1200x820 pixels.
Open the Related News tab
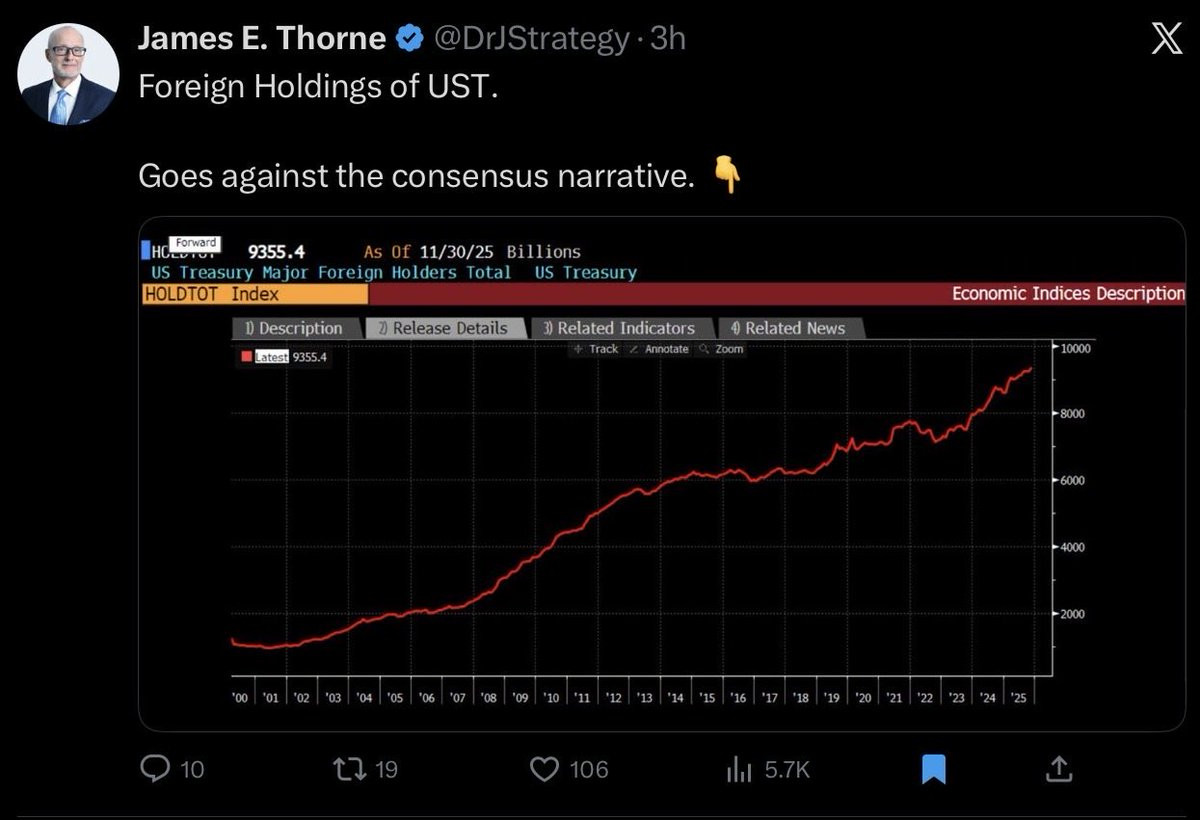[x=789, y=328]
